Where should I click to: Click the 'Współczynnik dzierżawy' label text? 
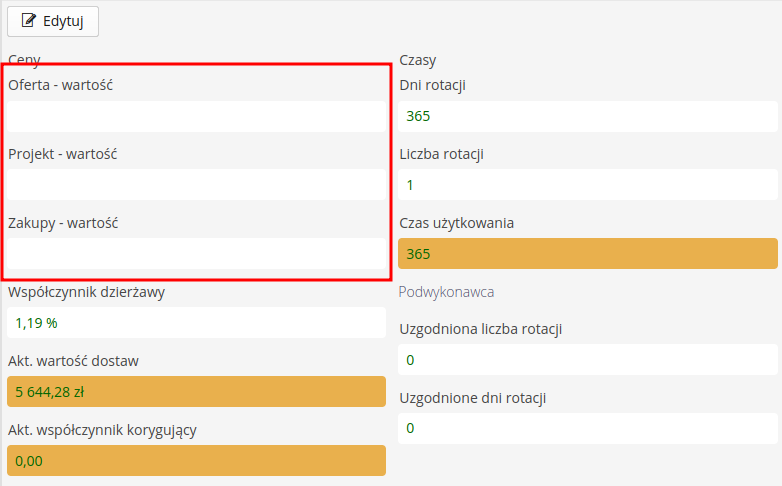click(x=86, y=292)
